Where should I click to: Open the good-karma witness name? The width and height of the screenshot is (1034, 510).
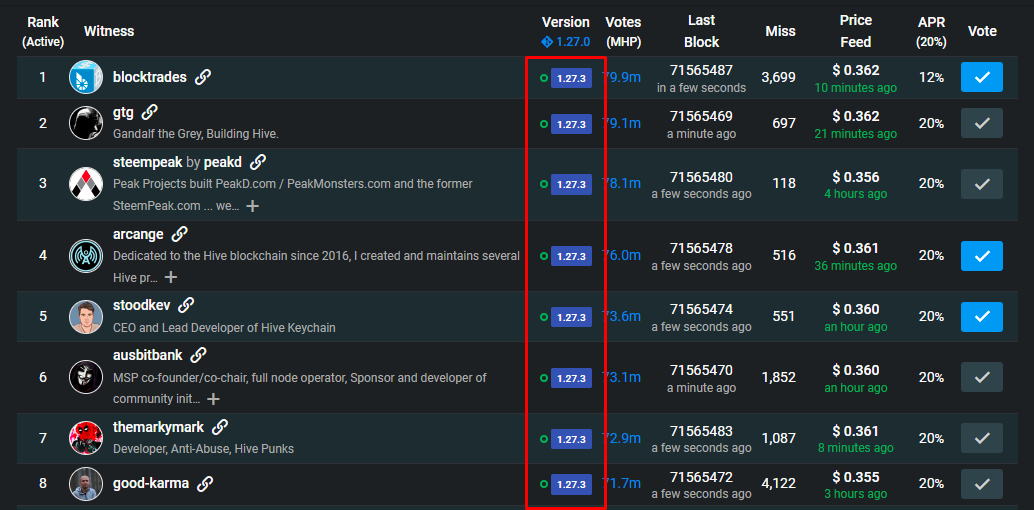point(151,484)
